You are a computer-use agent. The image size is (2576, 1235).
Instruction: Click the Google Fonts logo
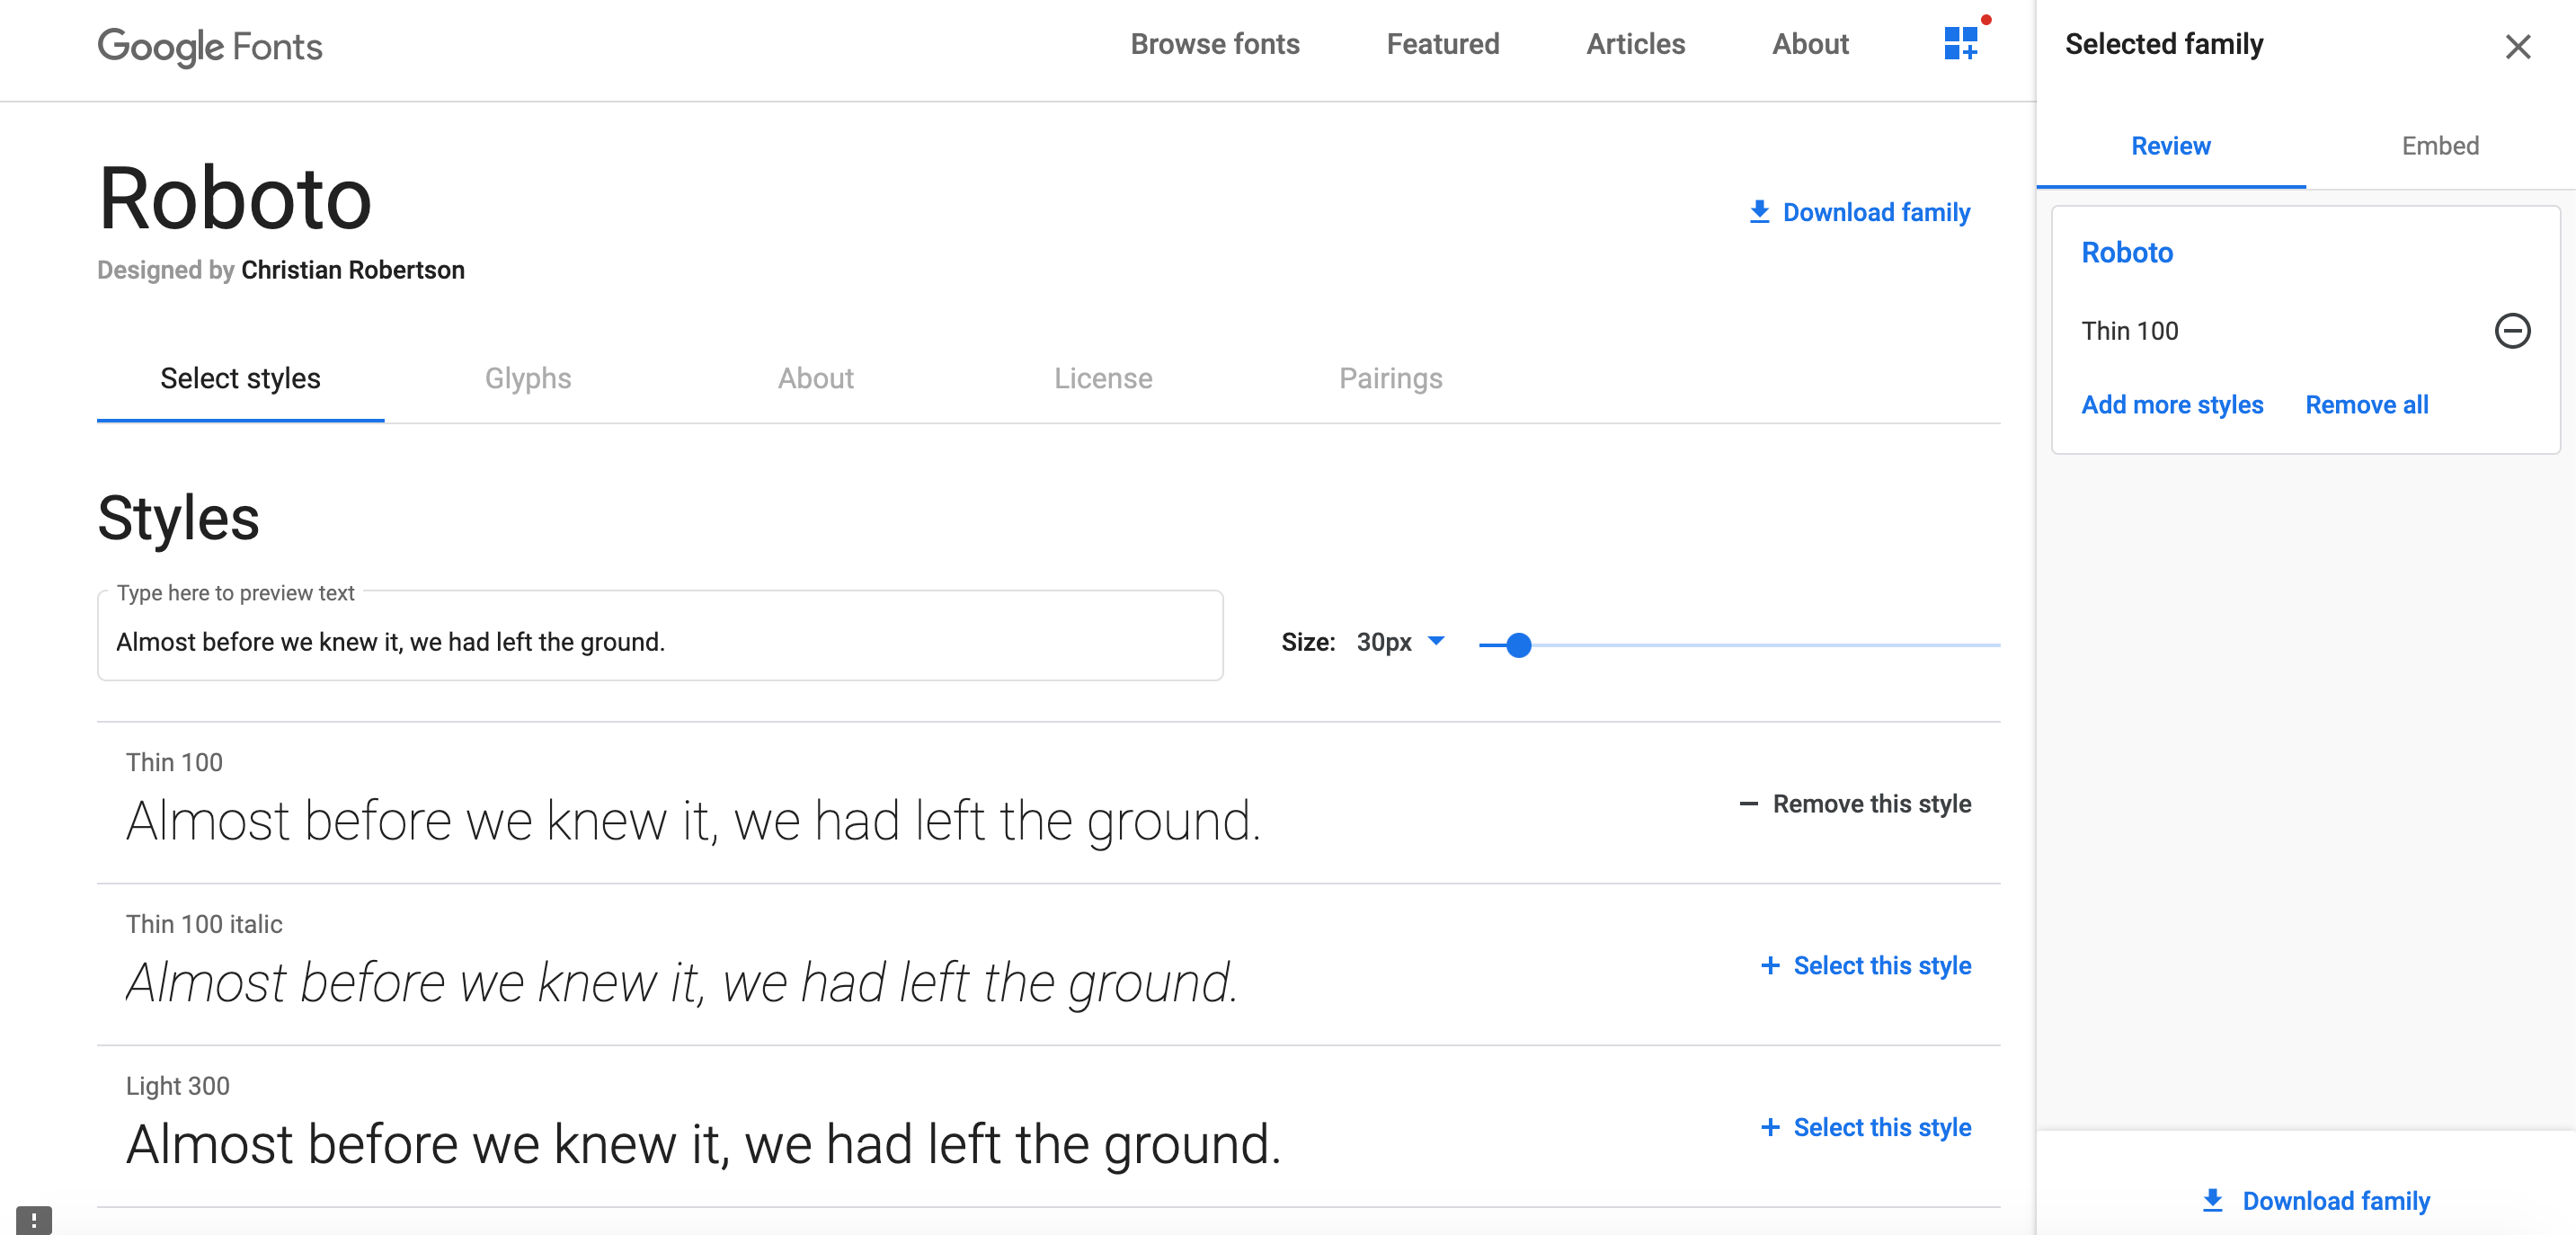point(210,46)
